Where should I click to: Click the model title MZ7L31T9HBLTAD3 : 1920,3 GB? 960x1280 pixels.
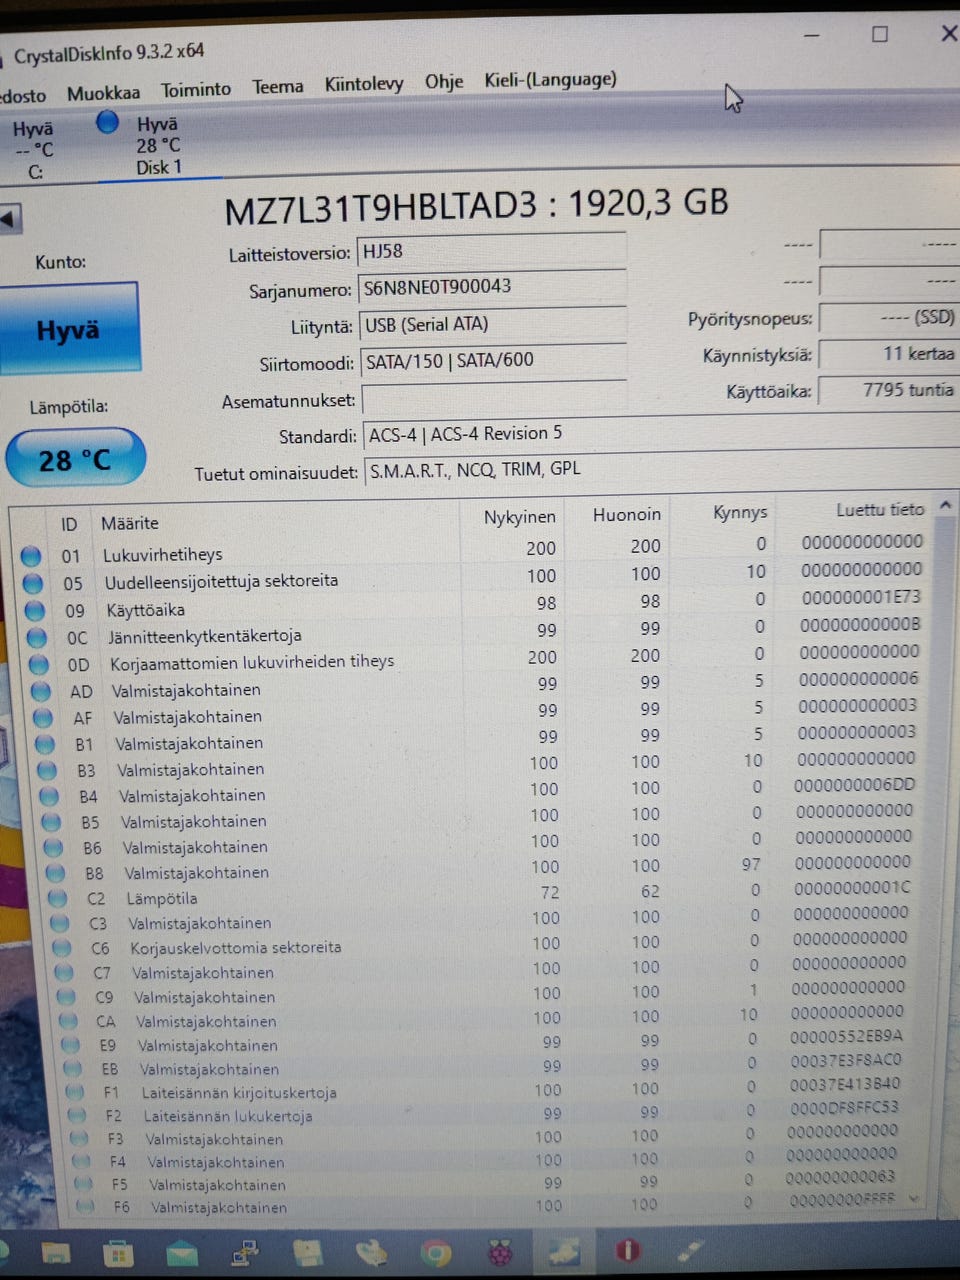(476, 206)
